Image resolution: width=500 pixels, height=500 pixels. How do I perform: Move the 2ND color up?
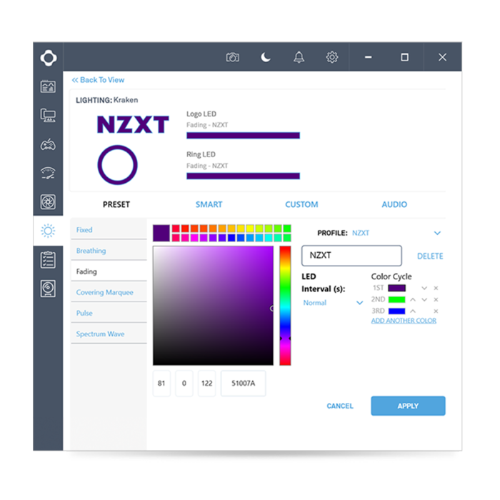coord(413,300)
